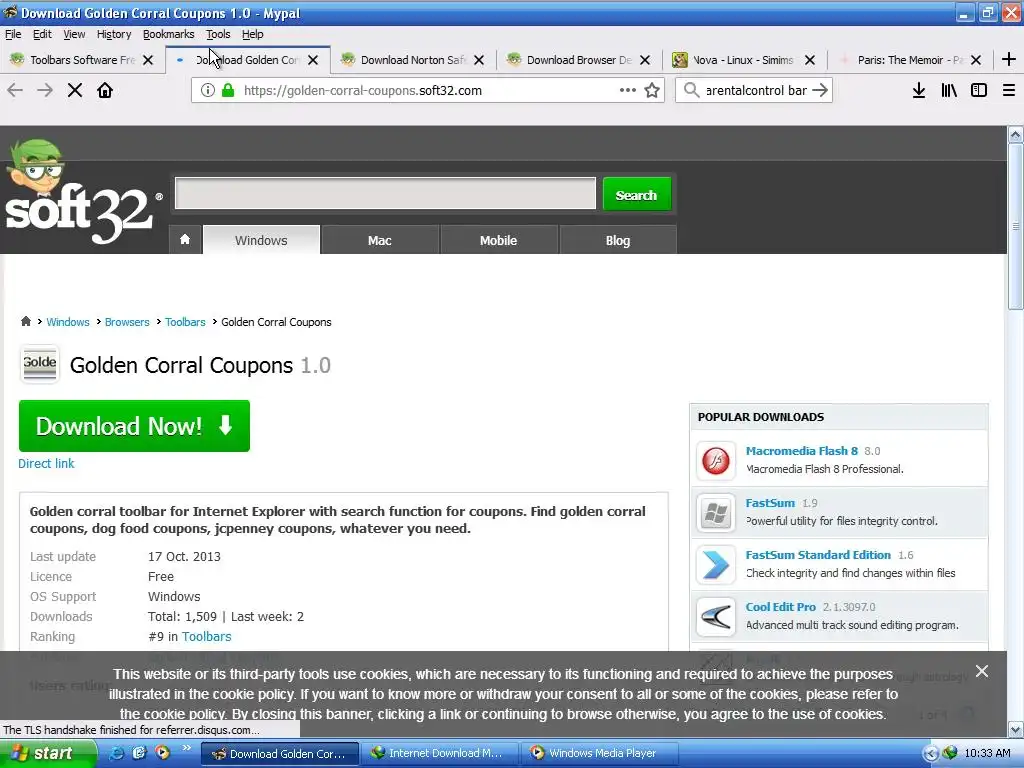Click the soft32 logo
1024x768 pixels.
82,193
